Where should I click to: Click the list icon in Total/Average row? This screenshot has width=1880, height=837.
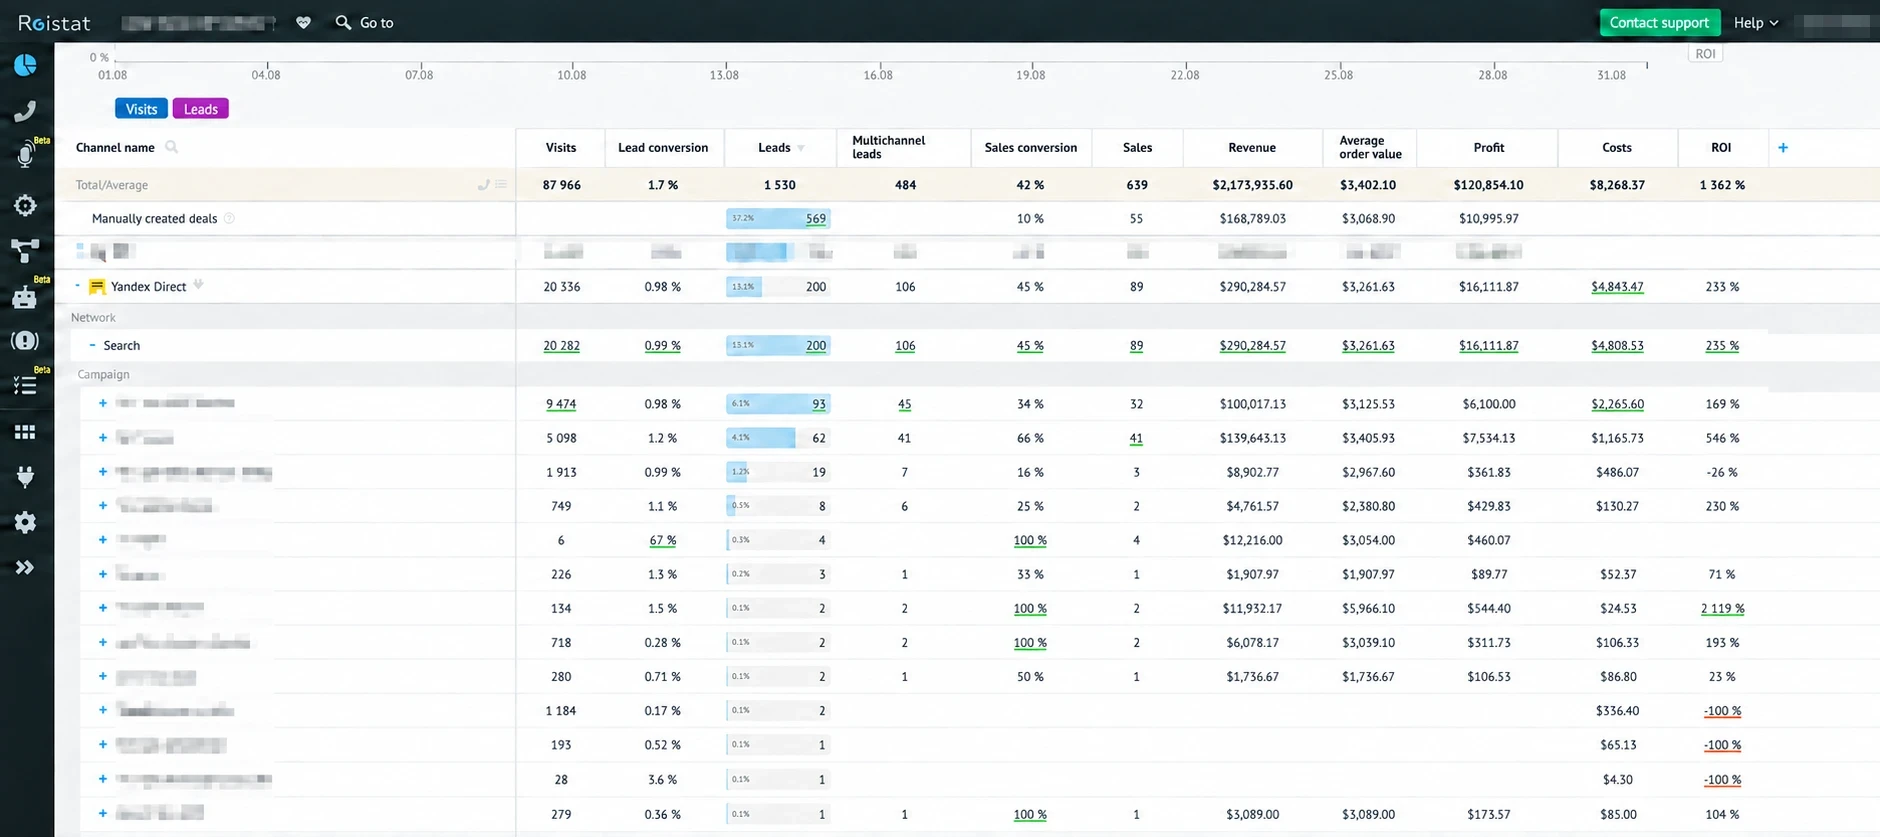click(501, 184)
